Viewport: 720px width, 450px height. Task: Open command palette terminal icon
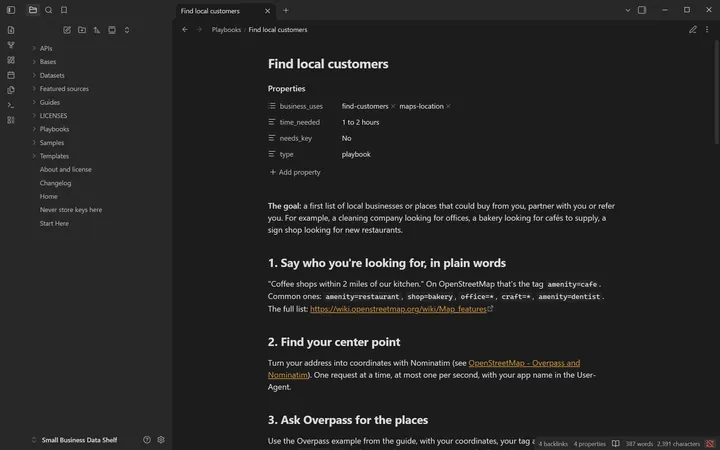tap(11, 105)
